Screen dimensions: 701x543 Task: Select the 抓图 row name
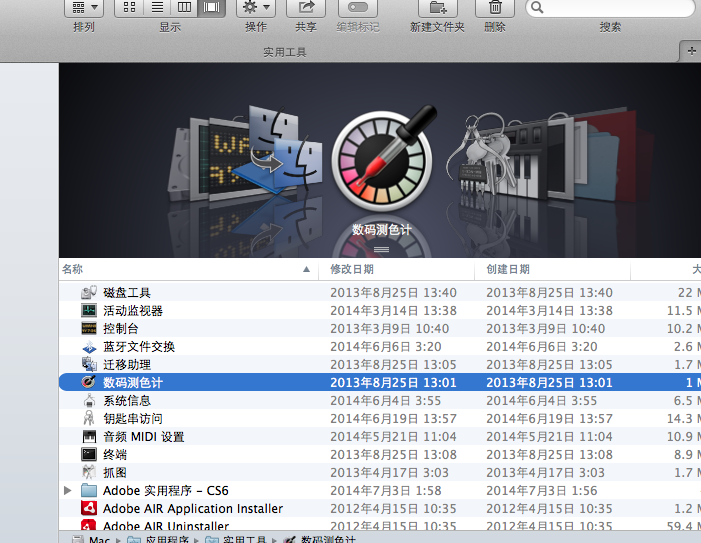tap(115, 472)
